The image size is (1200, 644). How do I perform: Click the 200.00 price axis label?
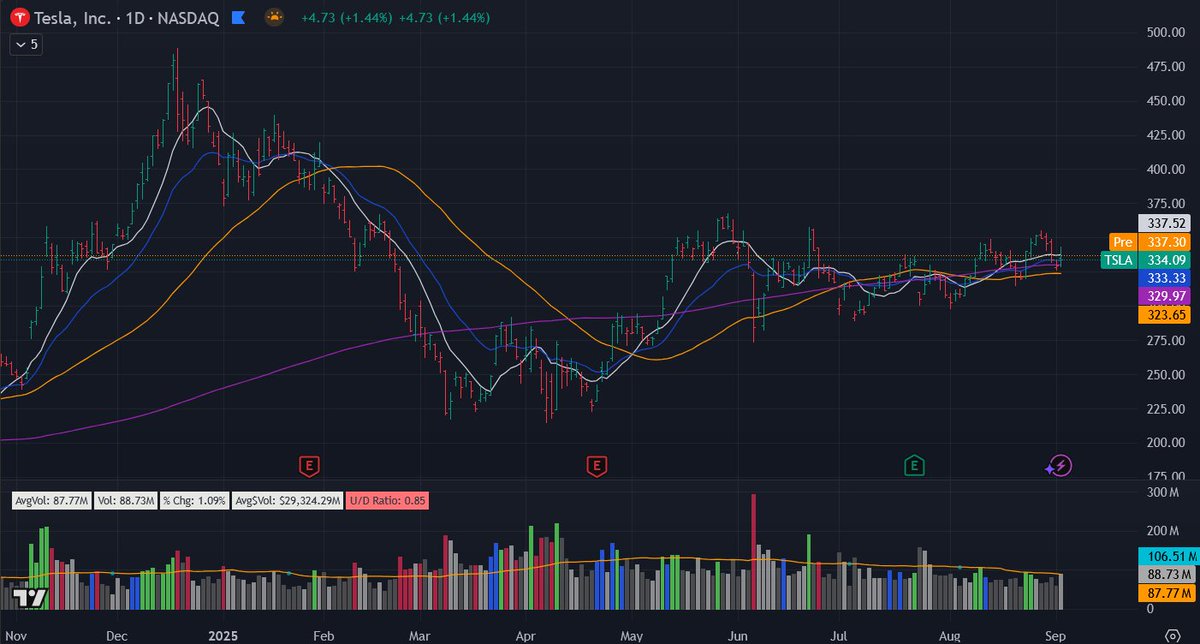(x=1165, y=442)
